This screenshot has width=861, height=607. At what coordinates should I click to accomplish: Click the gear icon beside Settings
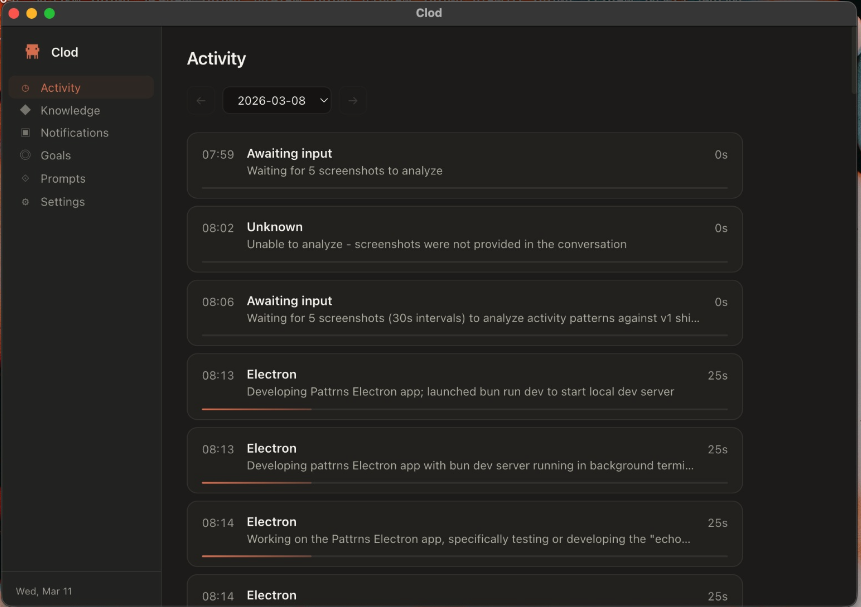coord(25,202)
